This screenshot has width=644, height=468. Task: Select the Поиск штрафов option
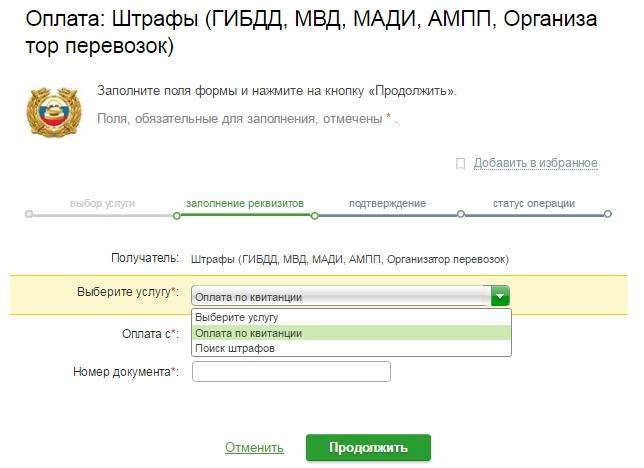[x=351, y=349]
